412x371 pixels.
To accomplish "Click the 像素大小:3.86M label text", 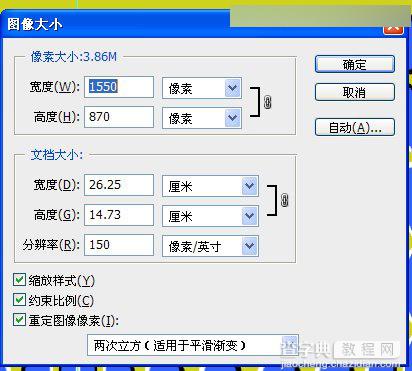I will point(74,57).
